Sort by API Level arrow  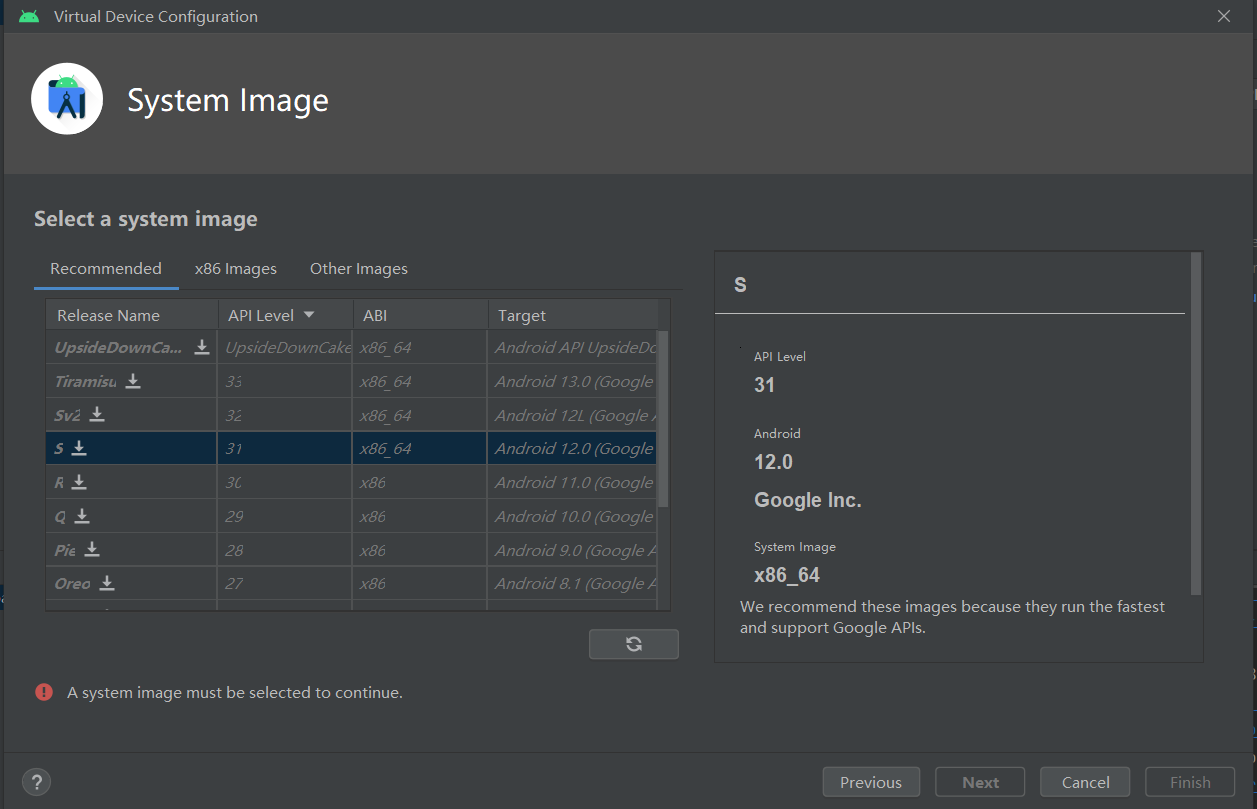point(309,315)
